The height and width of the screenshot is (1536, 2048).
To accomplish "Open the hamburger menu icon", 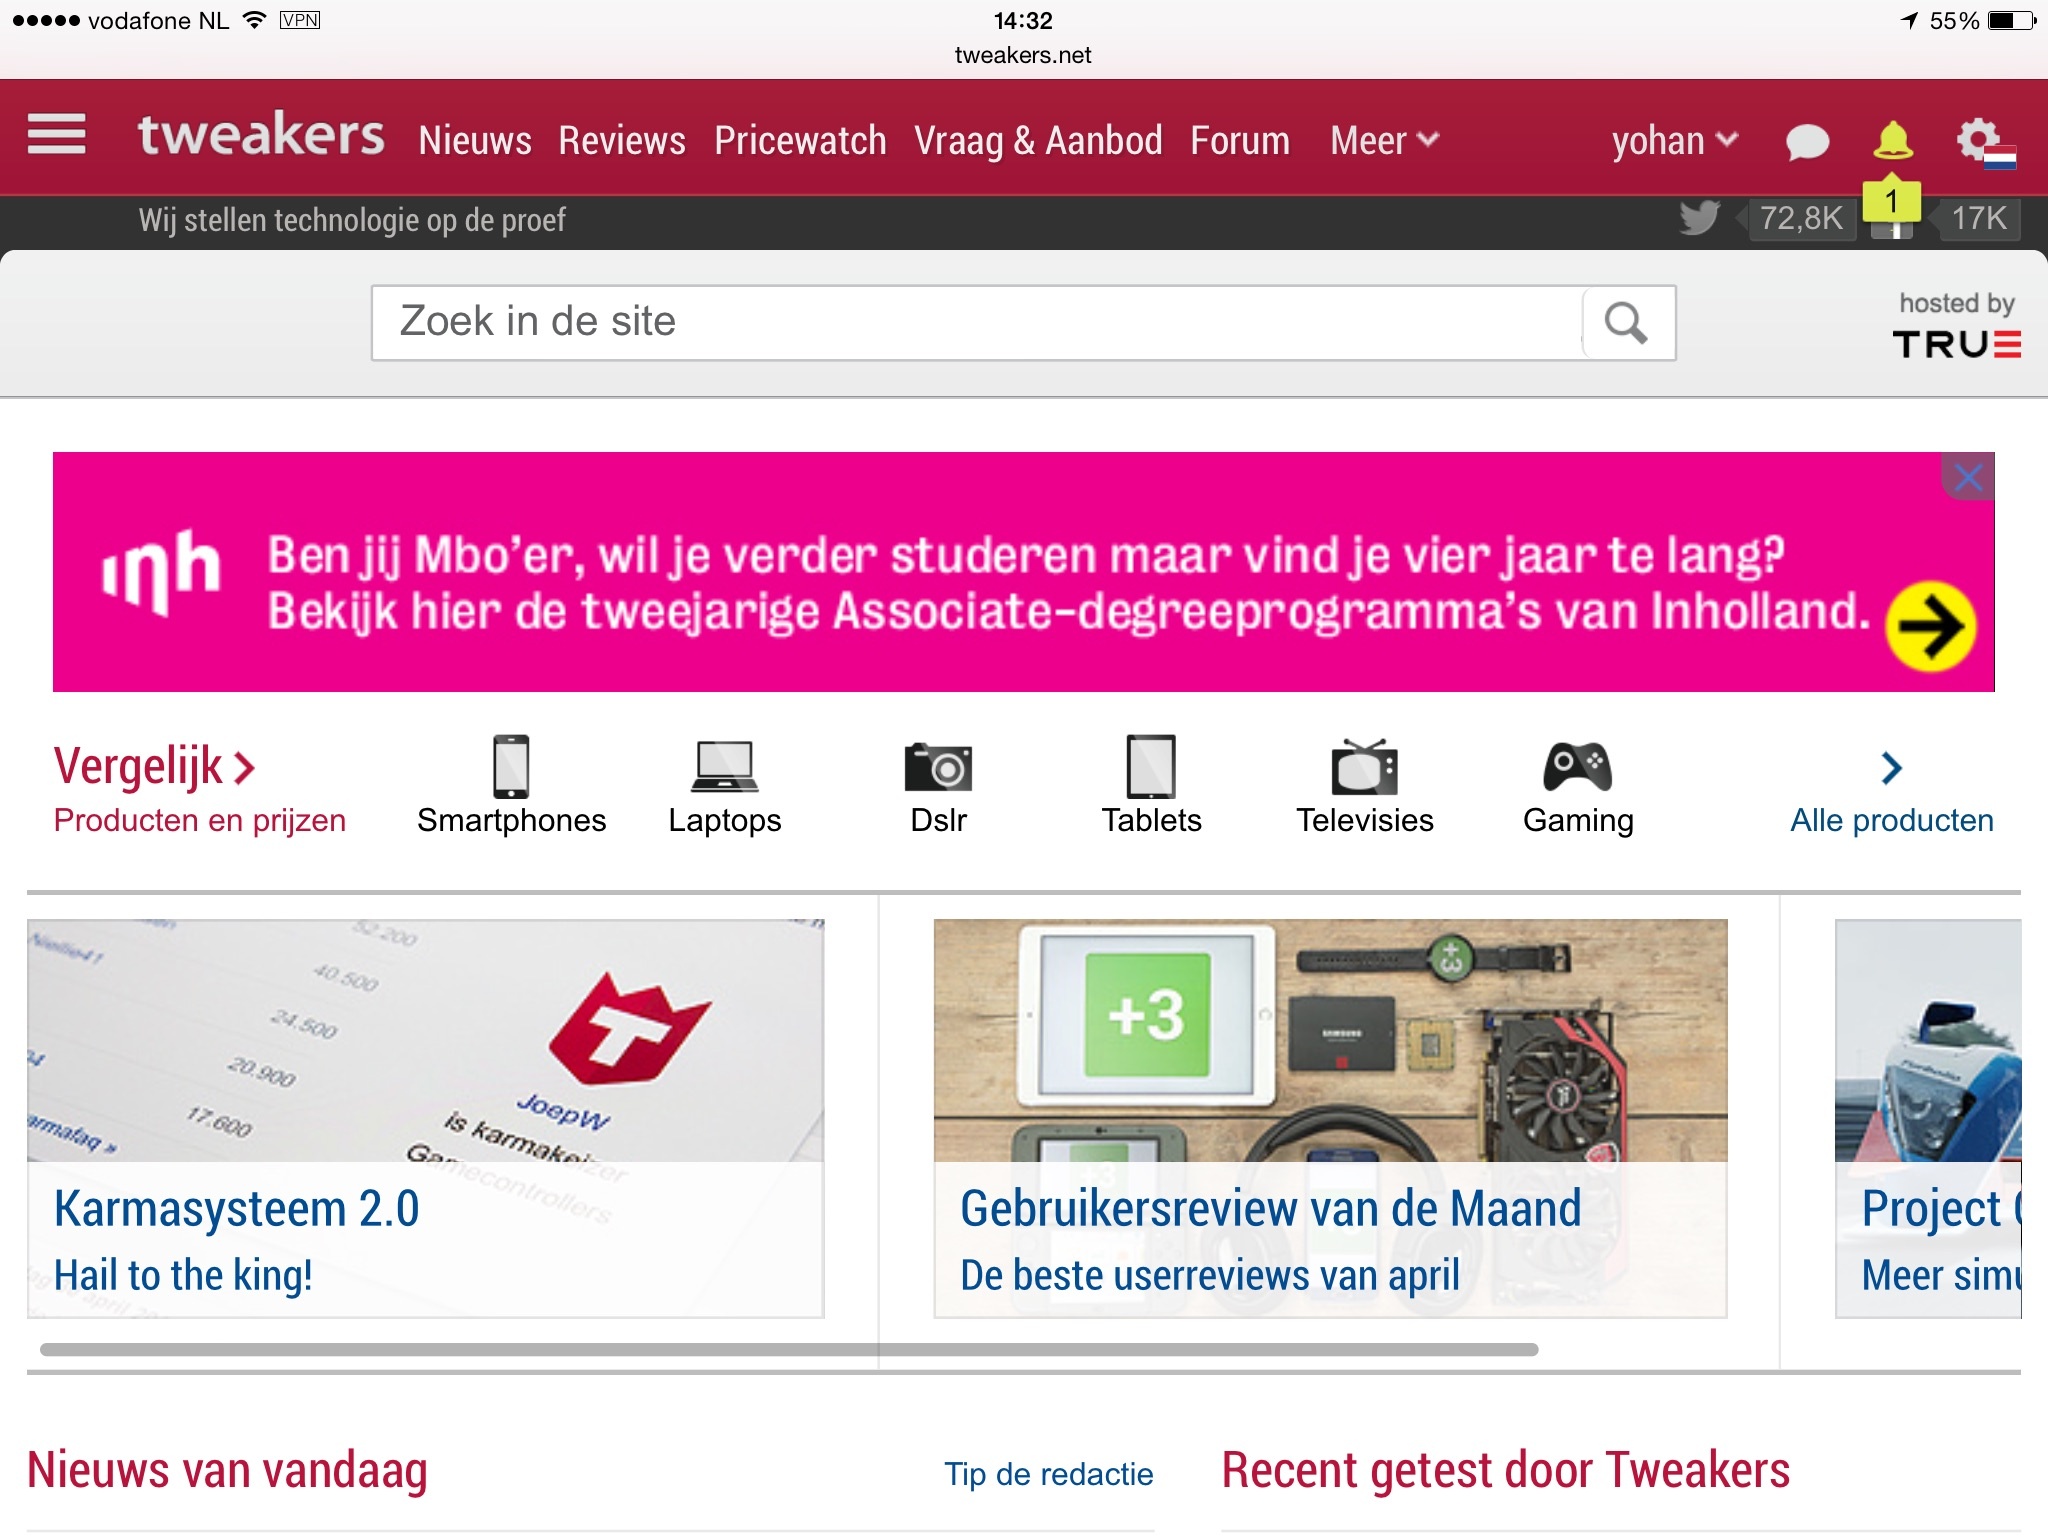I will (56, 135).
